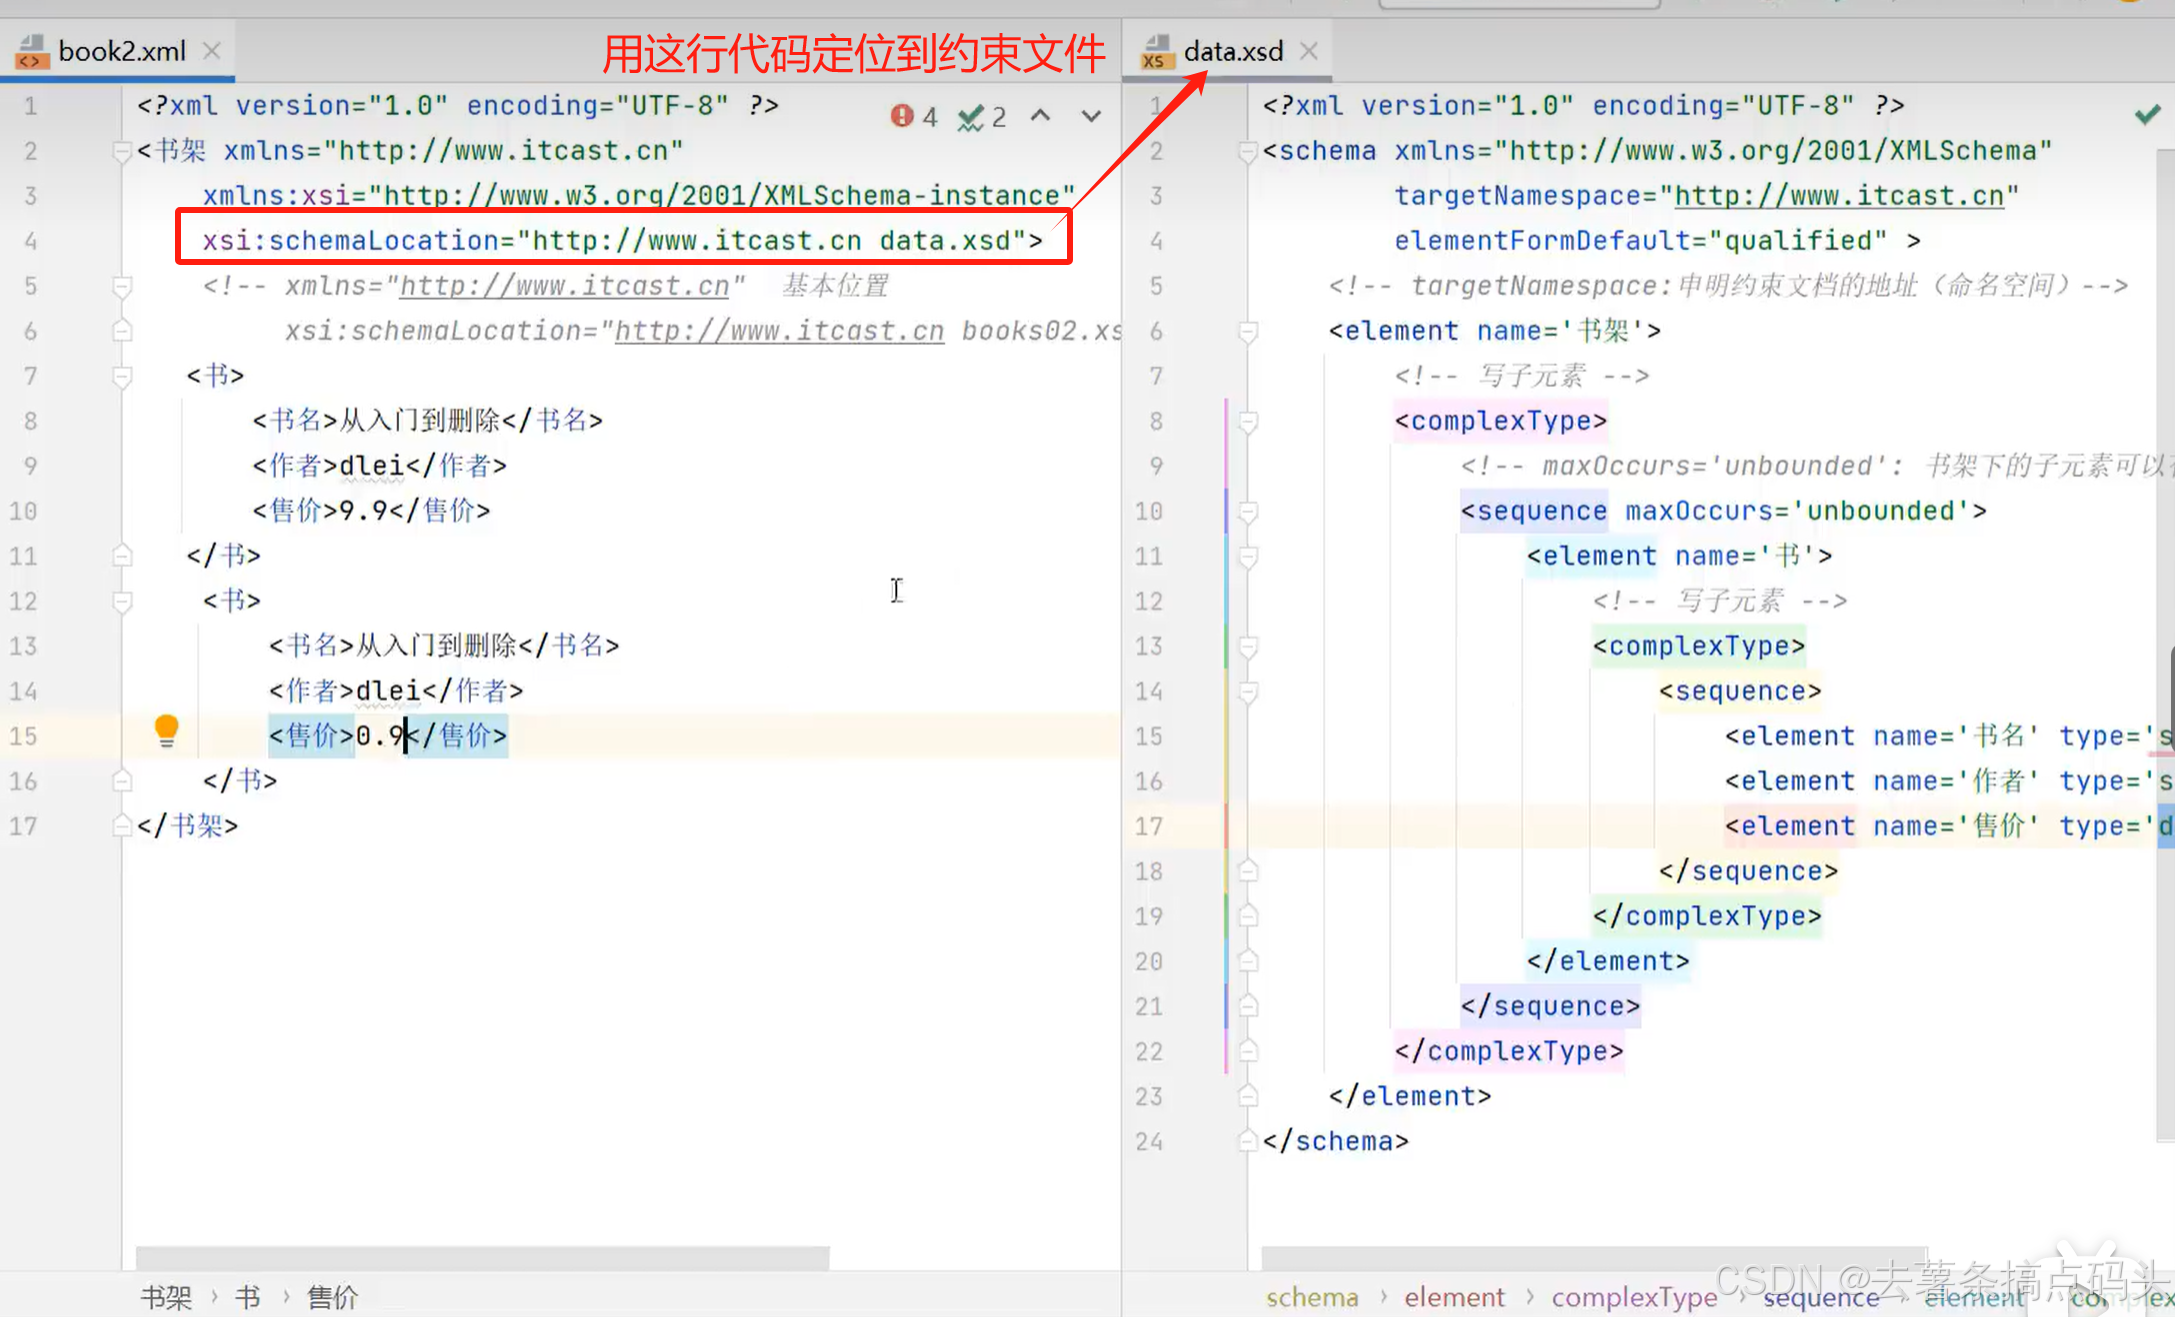Image resolution: width=2175 pixels, height=1317 pixels.
Task: Collapse the complexType fold at line 8 in data.xsd
Action: [1248, 421]
